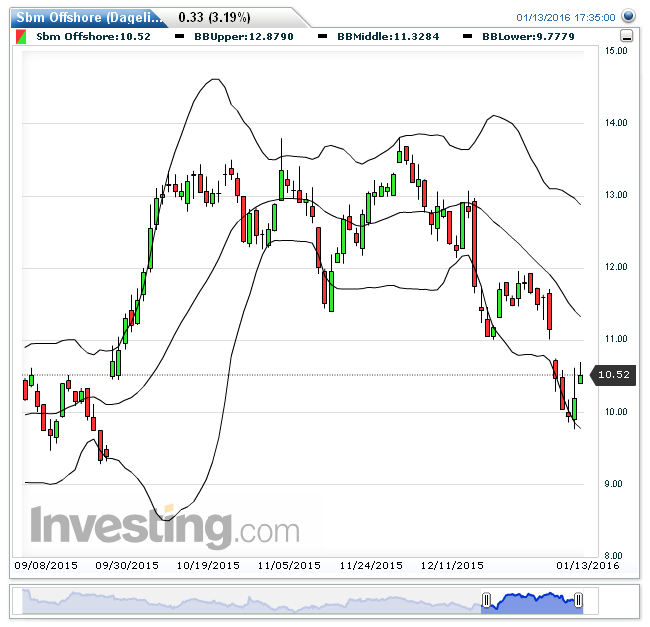Click the 10/19/2015 date axis label
650x627 pixels.
pos(208,565)
